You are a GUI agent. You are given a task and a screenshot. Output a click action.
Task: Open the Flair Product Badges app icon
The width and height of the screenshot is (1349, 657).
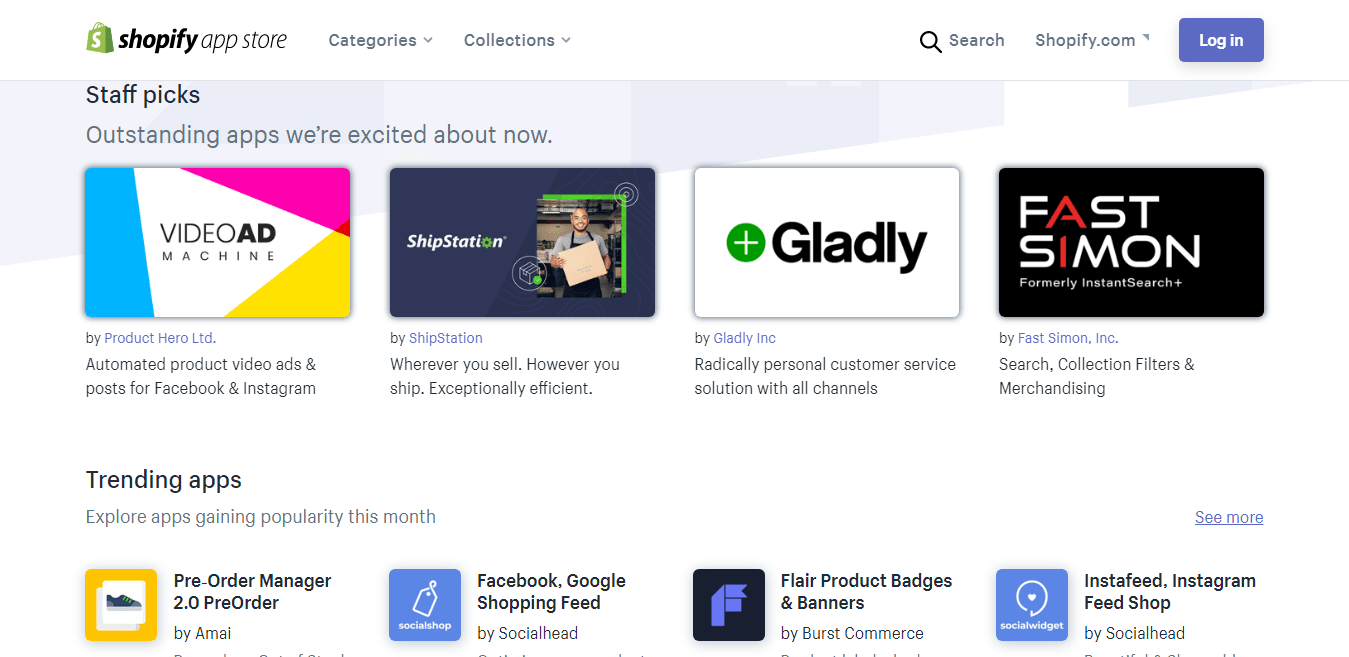pos(729,605)
